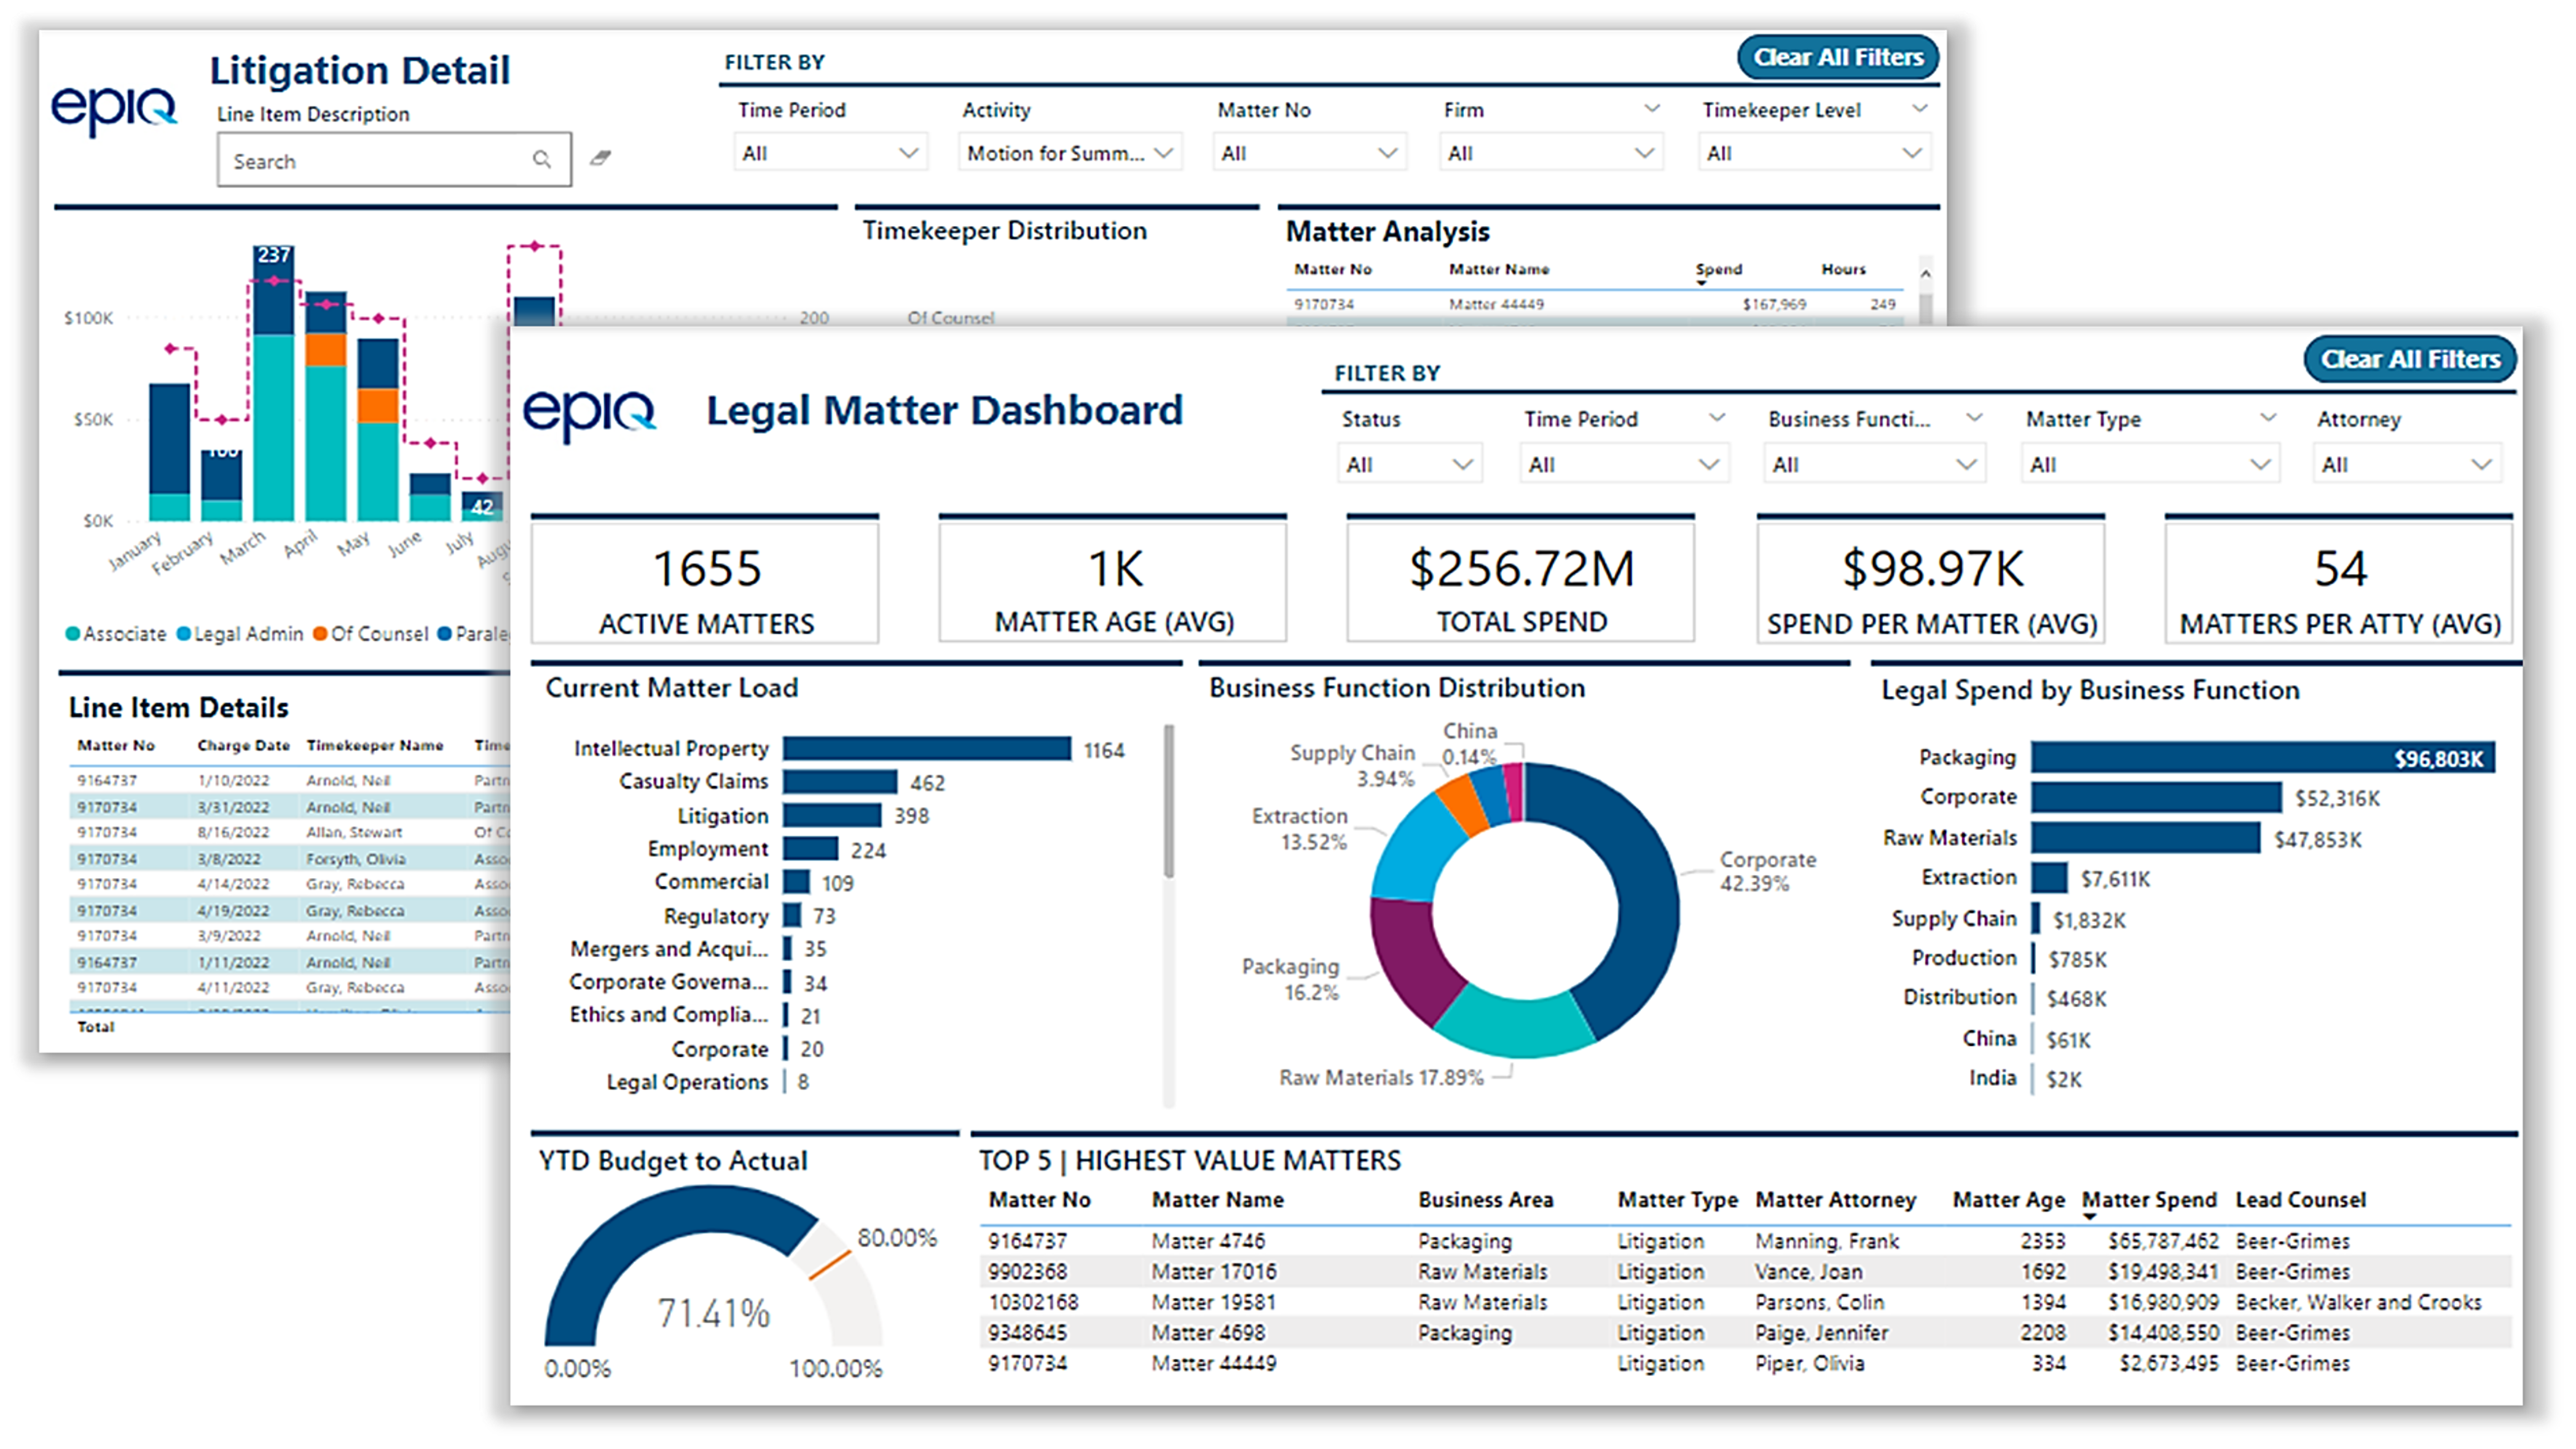Image resolution: width=2576 pixels, height=1449 pixels.
Task: Open the Activity dropdown showing Motion for Summ...
Action: 1069,153
